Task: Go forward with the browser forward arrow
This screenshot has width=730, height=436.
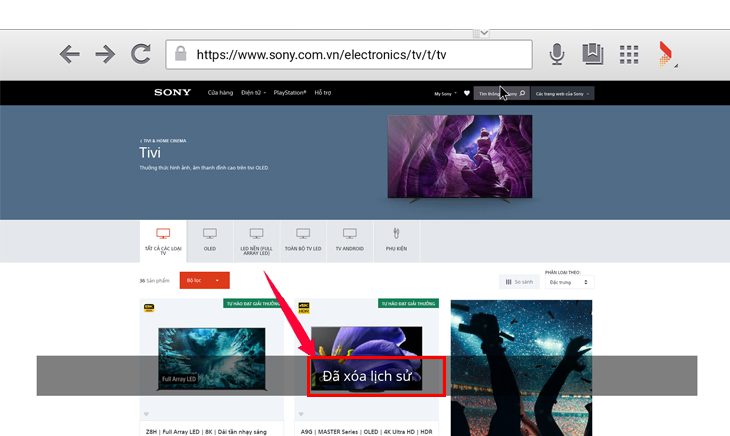Action: 105,54
